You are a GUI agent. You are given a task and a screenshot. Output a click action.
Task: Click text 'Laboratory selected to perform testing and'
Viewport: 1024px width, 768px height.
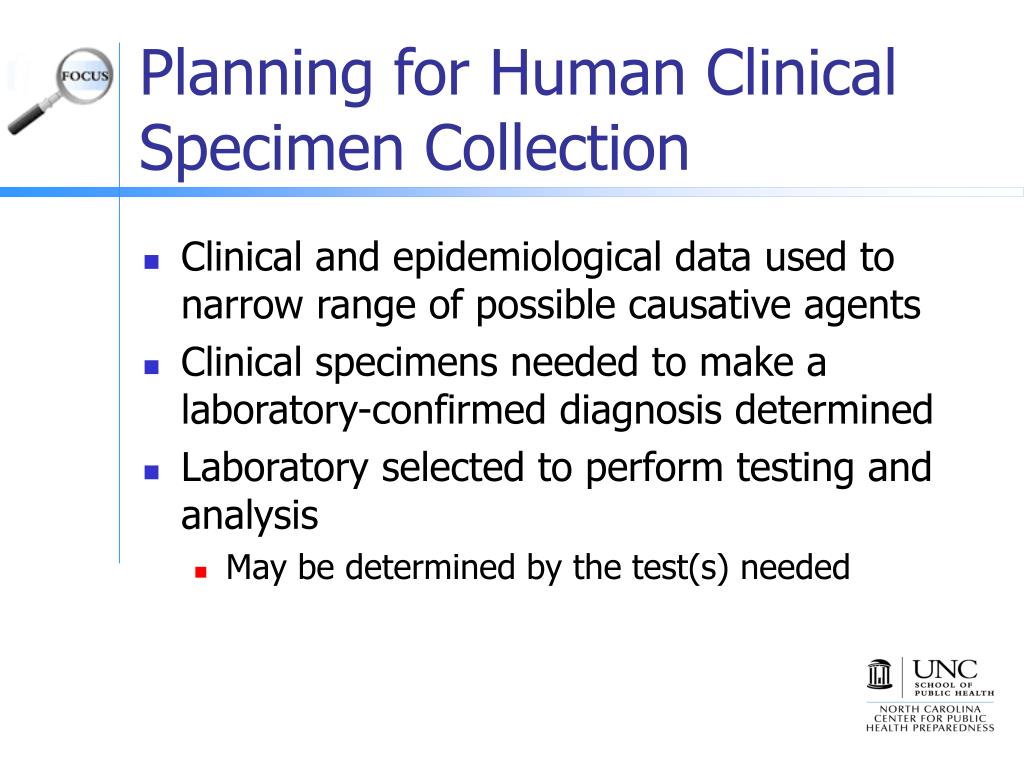(556, 468)
